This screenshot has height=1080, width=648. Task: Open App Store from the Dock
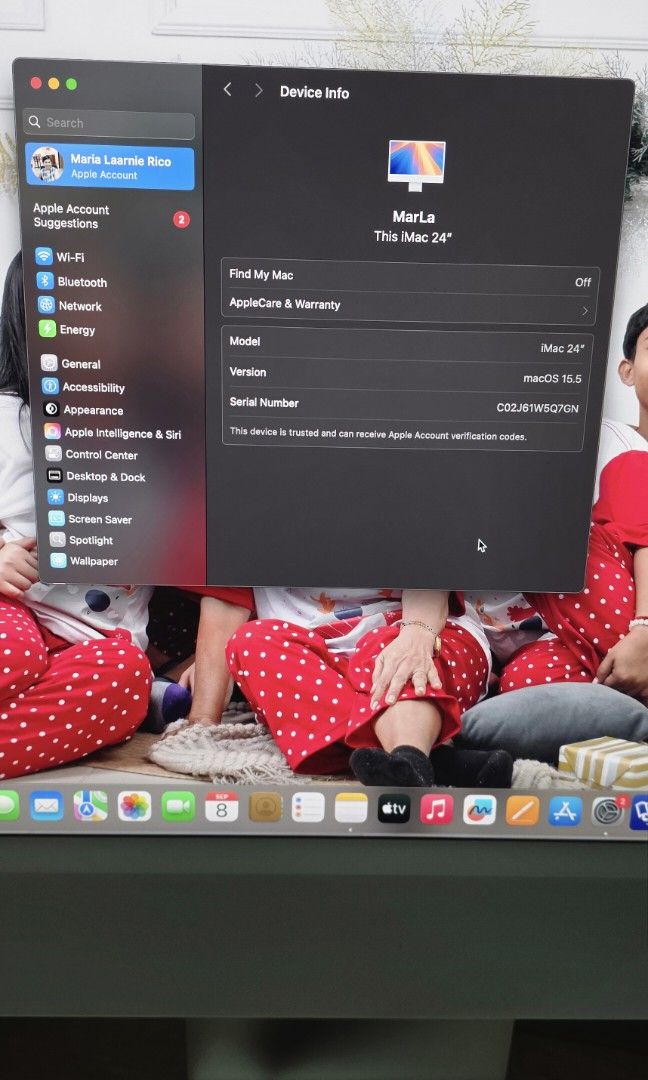pyautogui.click(x=565, y=811)
